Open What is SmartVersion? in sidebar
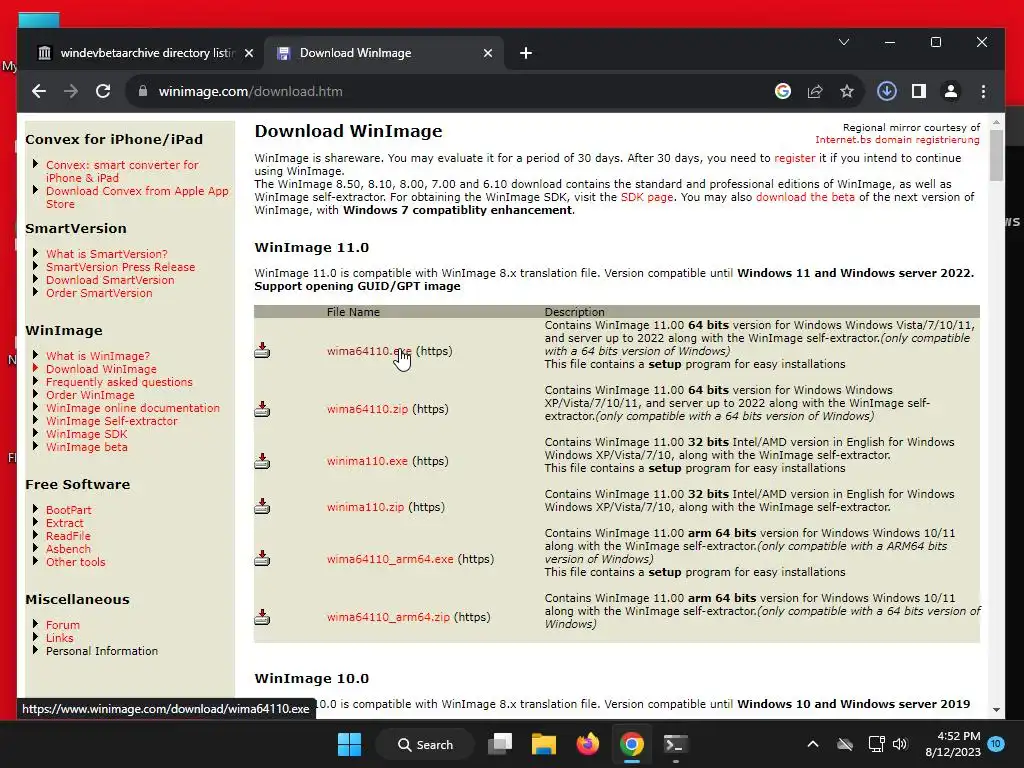 click(x=106, y=254)
